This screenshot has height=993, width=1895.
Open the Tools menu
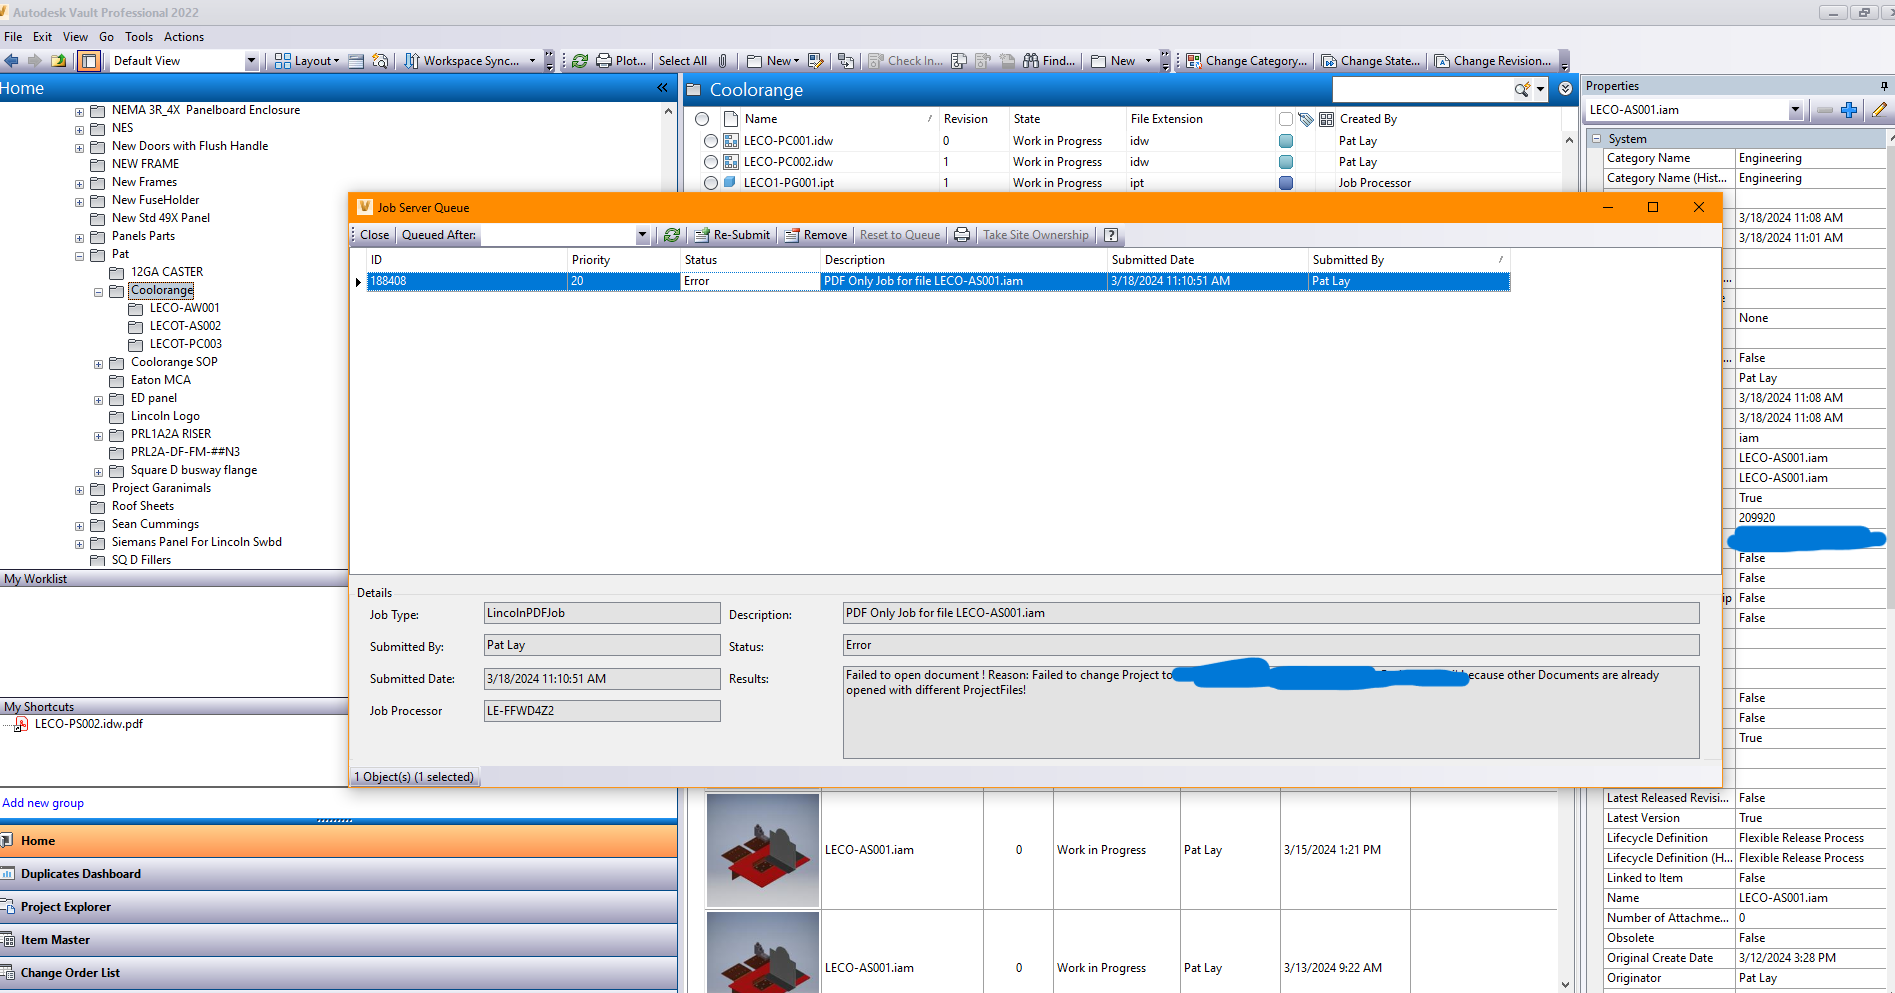tap(139, 36)
